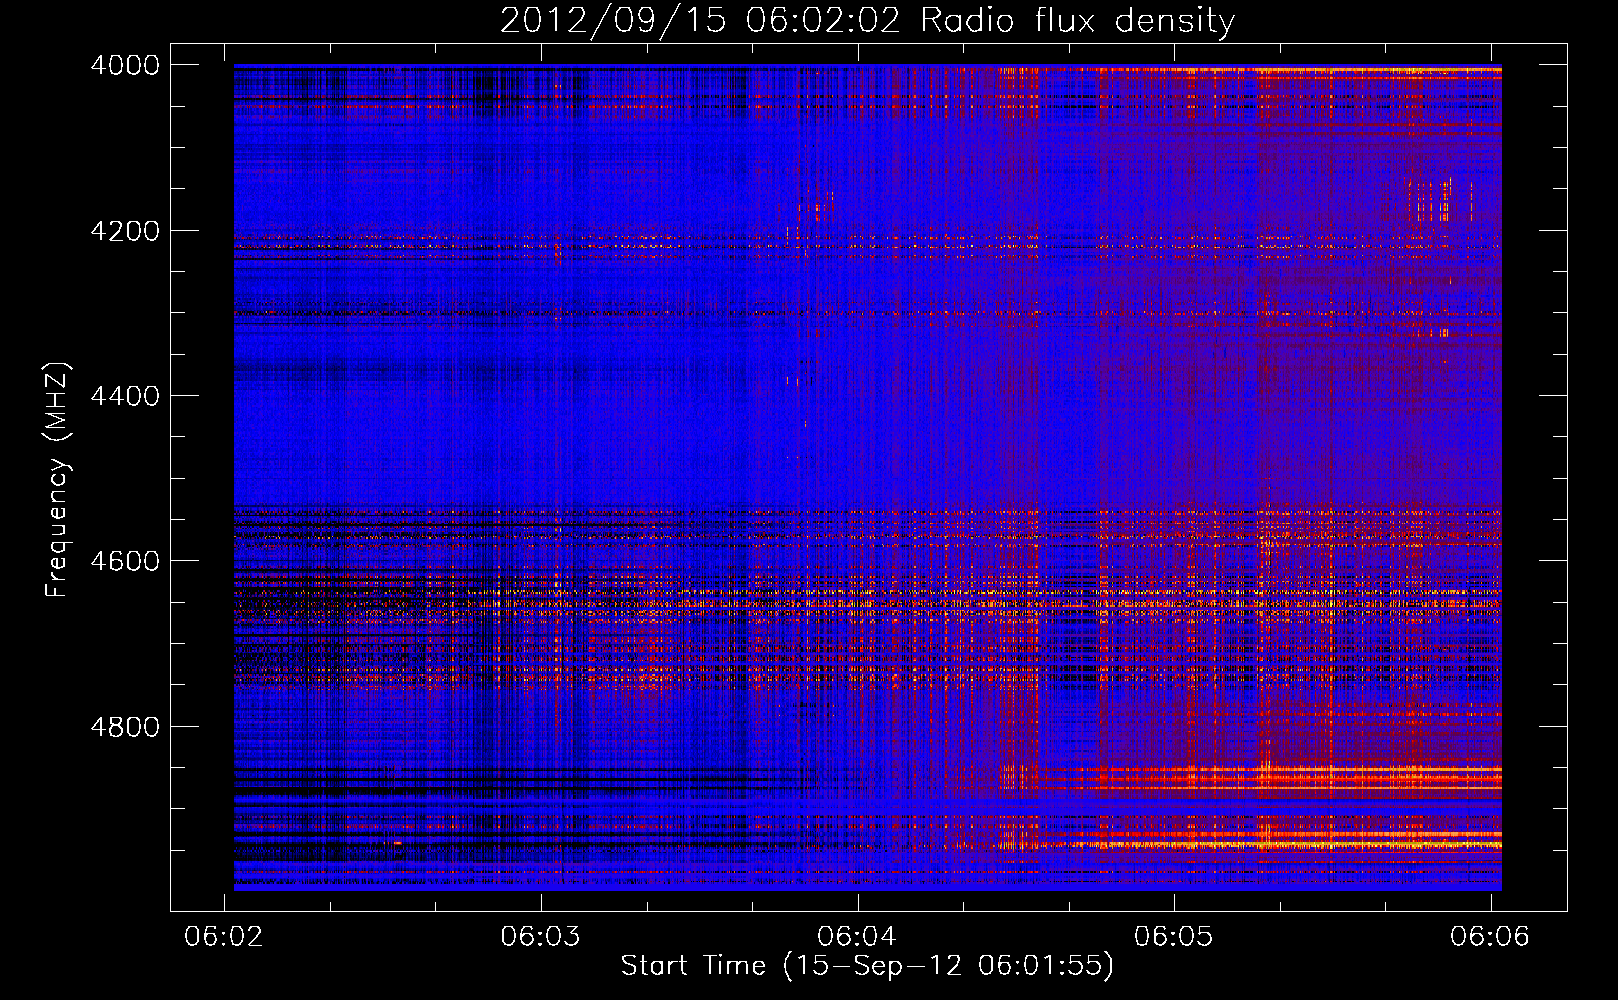Click the 'Frequency (MHZ)' axis title
This screenshot has width=1618, height=1000.
(57, 480)
